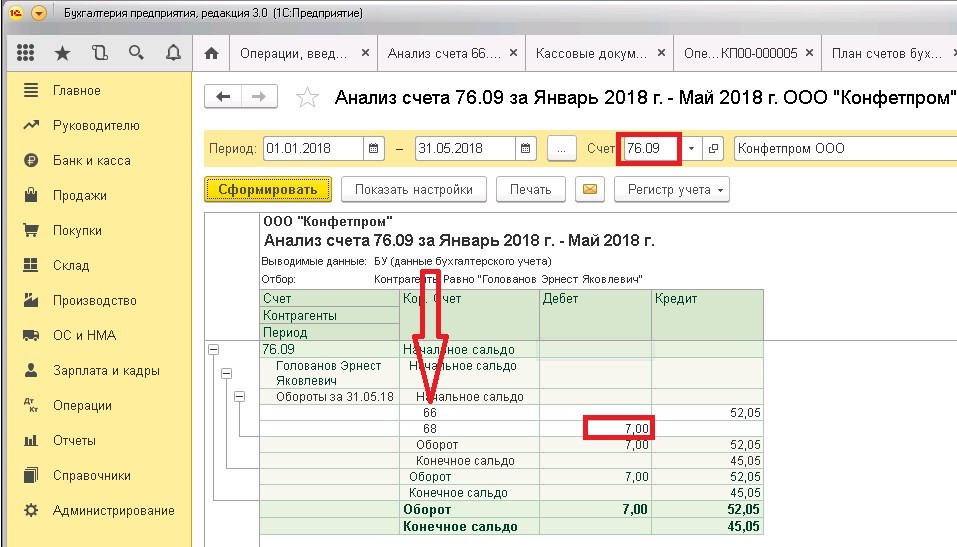Close the Анализ счета 66 tab
The image size is (957, 547).
point(514,53)
